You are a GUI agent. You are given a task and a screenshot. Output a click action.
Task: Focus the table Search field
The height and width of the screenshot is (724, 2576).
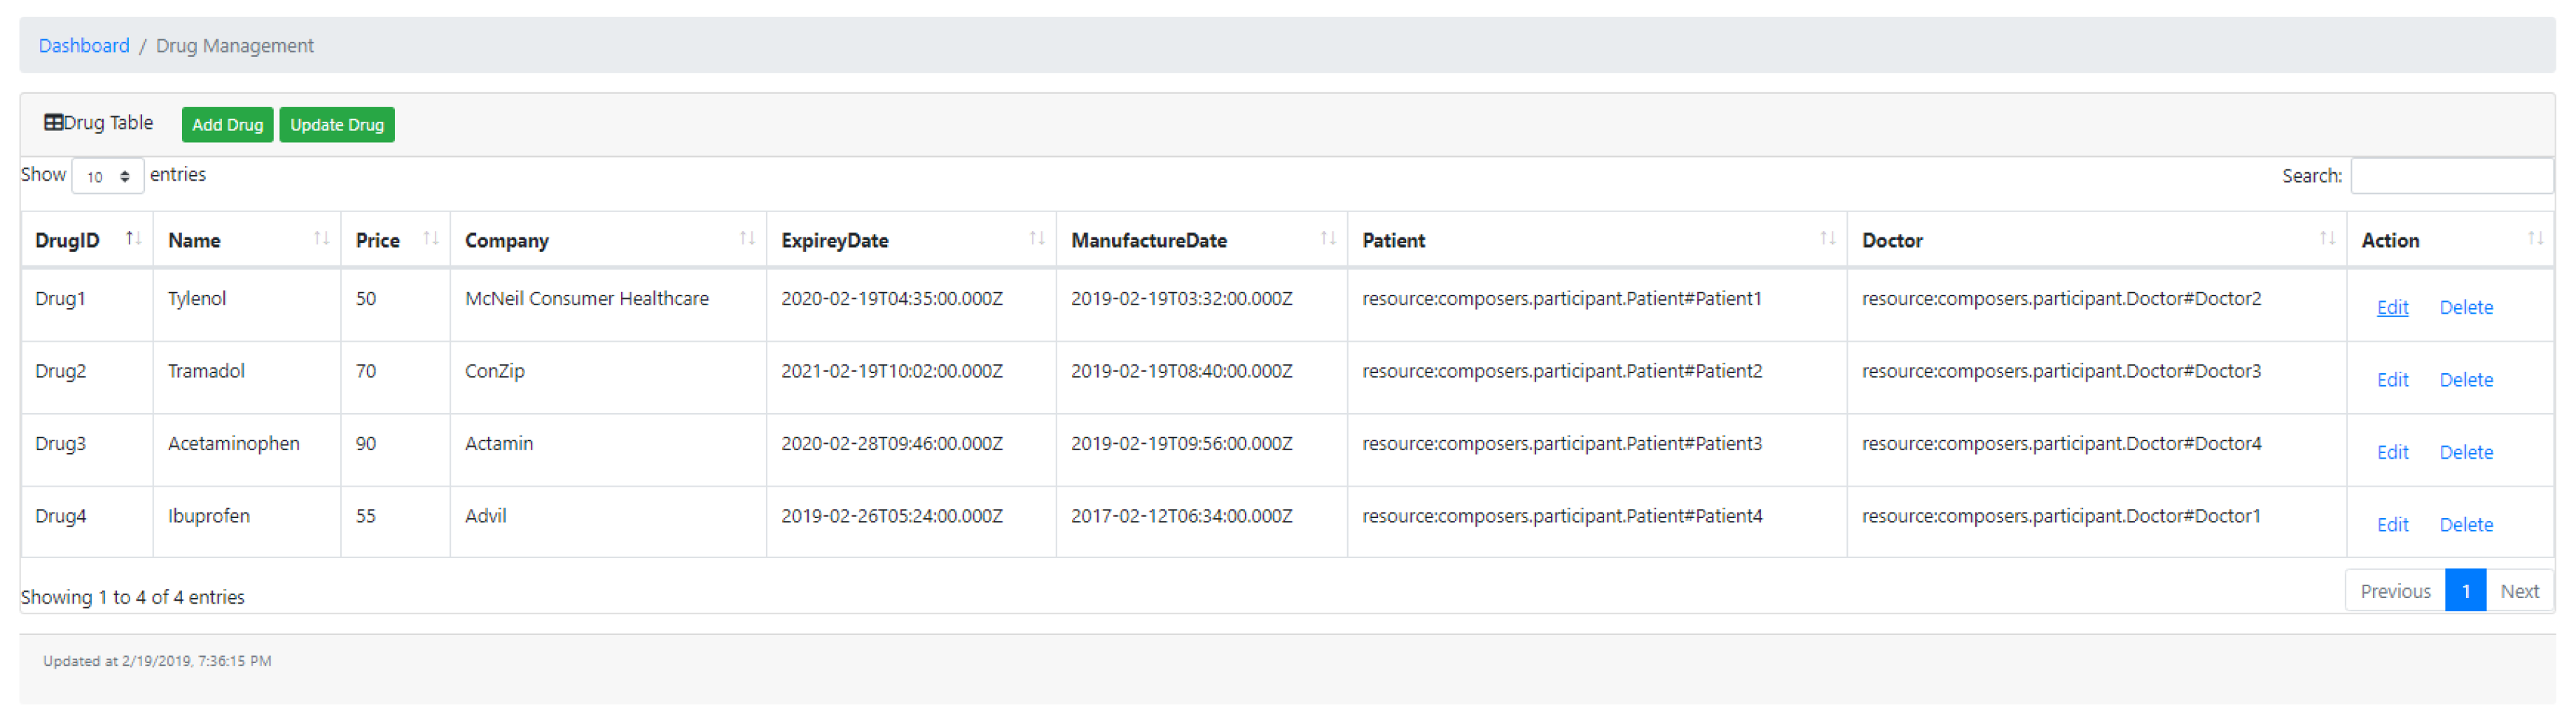tap(2451, 176)
